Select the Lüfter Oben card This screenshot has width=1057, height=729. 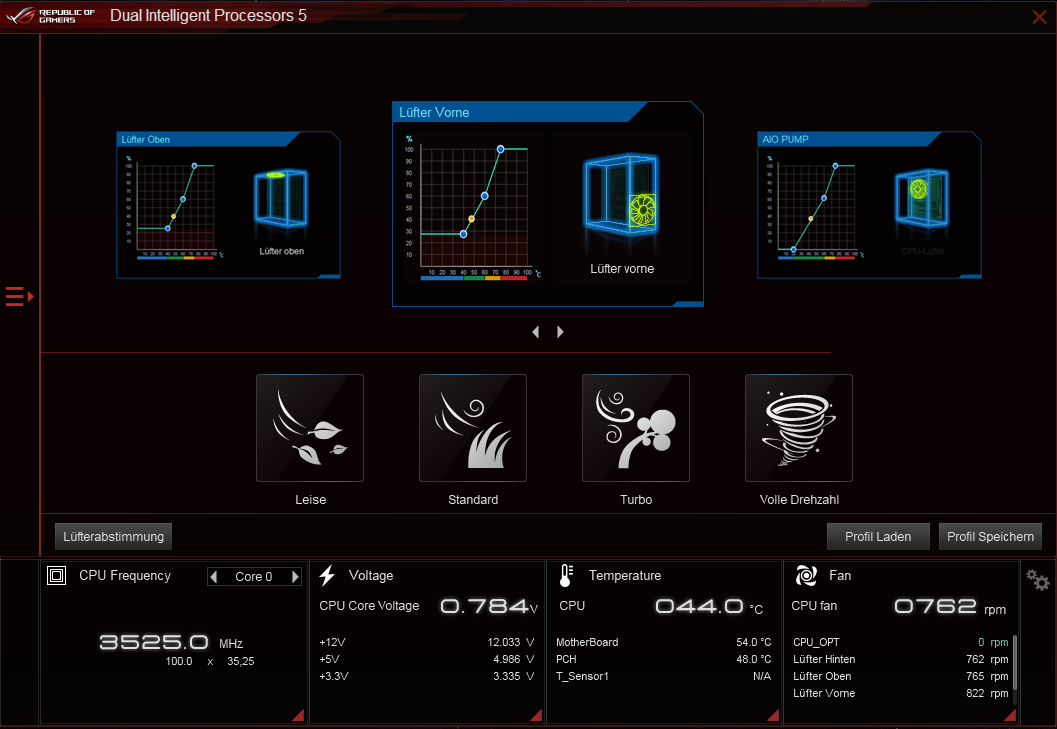tap(228, 205)
